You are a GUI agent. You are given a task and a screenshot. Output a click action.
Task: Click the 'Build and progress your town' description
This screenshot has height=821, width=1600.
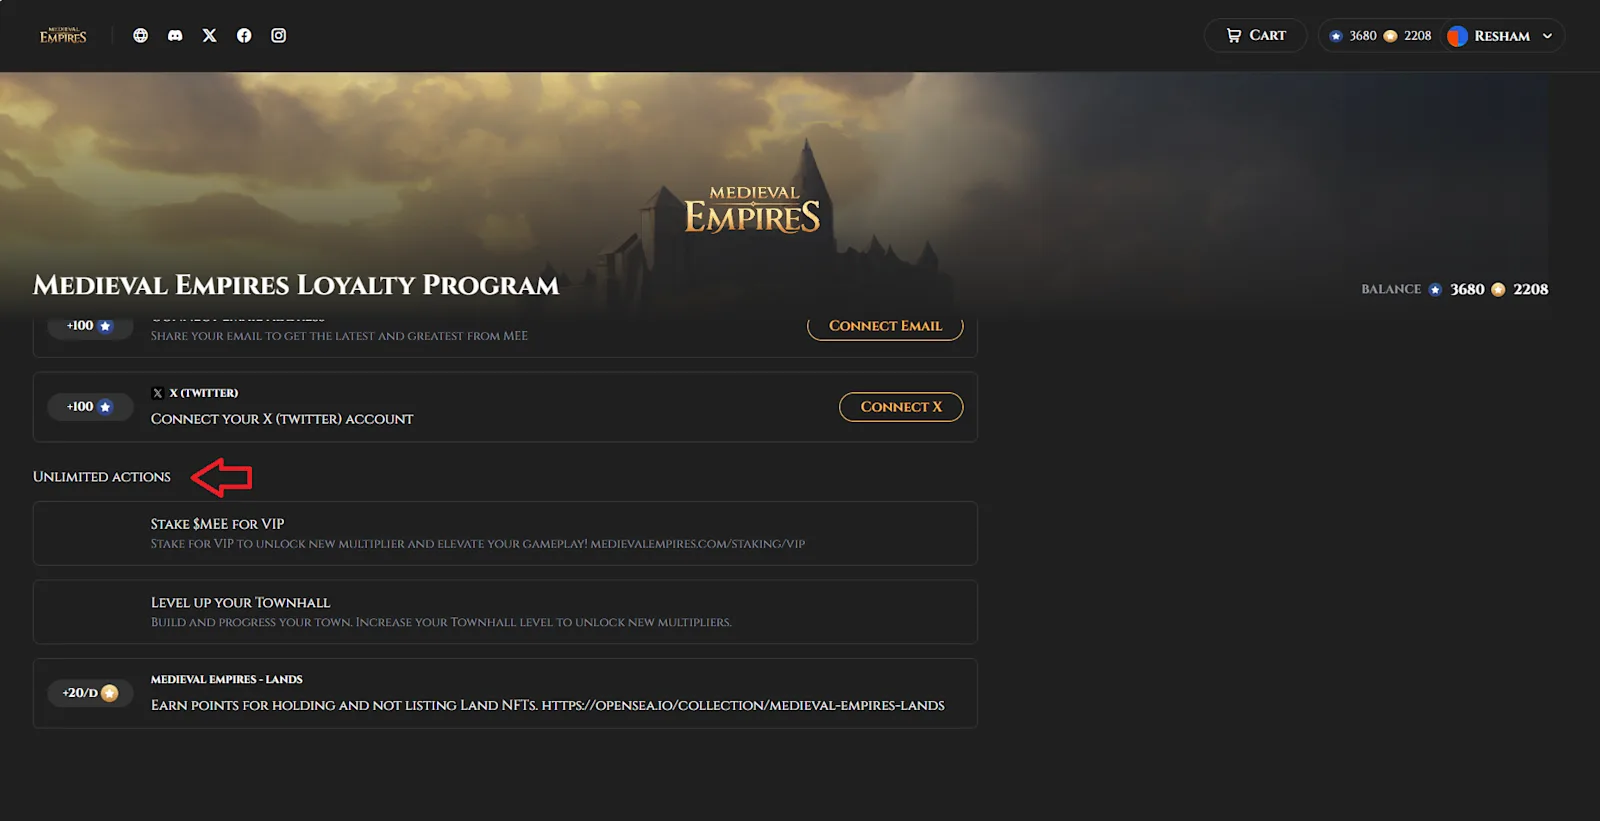click(x=441, y=622)
